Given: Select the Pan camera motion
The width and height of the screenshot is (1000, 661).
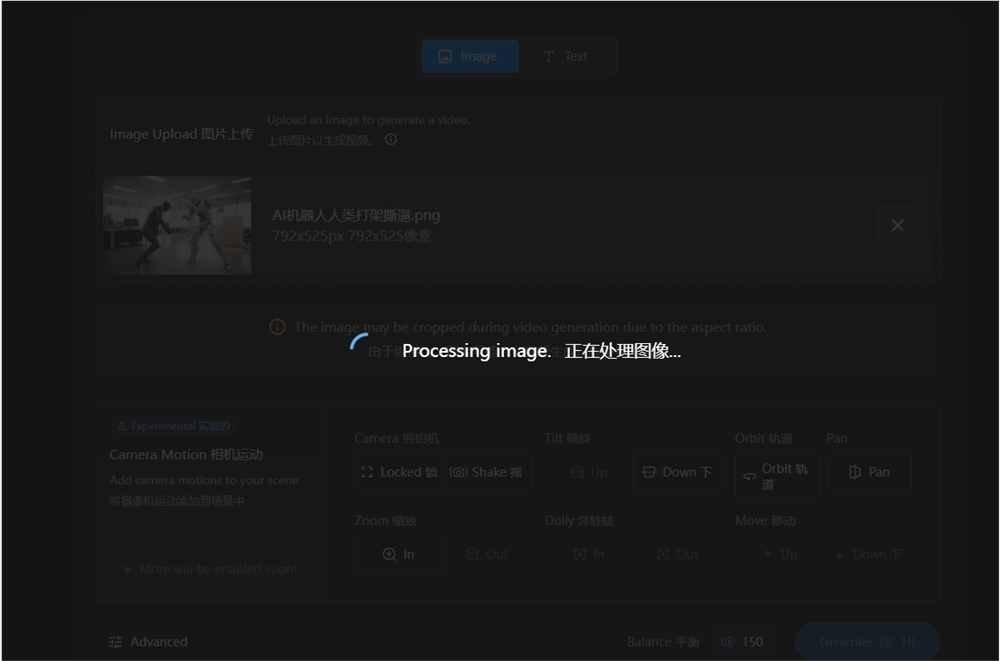Looking at the screenshot, I should point(868,471).
